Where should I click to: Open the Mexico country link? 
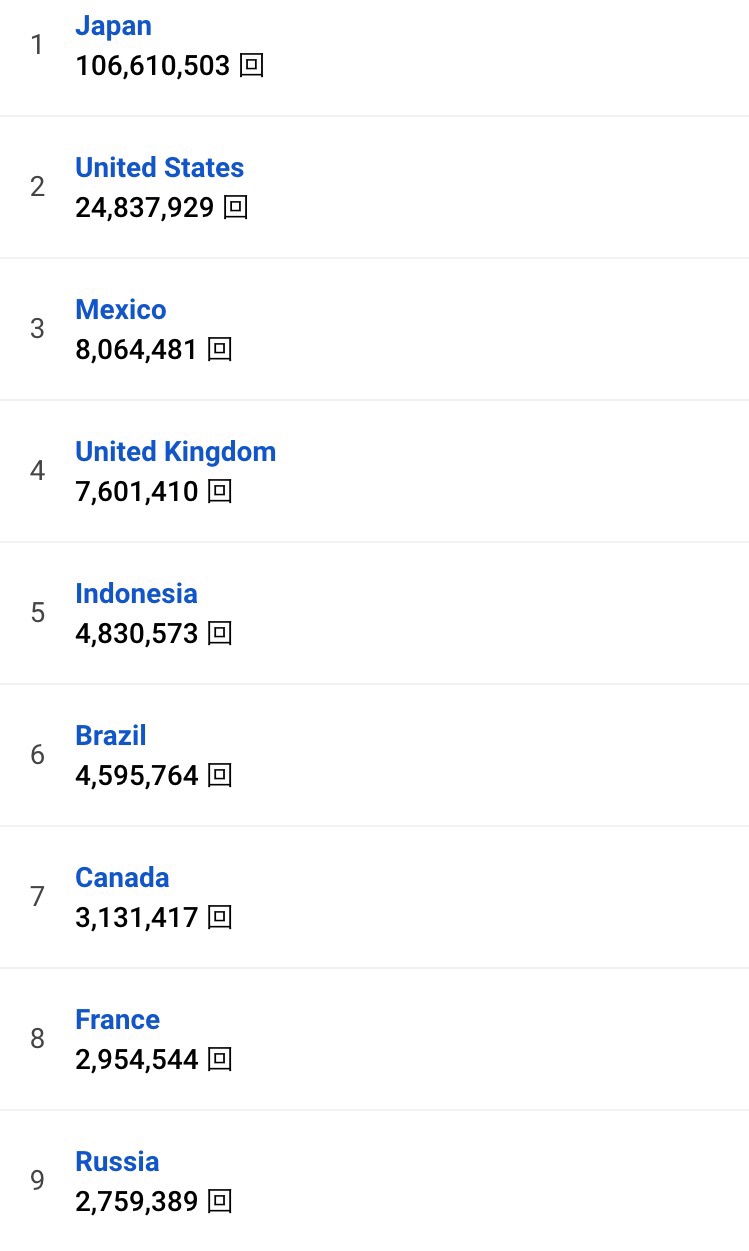click(120, 309)
